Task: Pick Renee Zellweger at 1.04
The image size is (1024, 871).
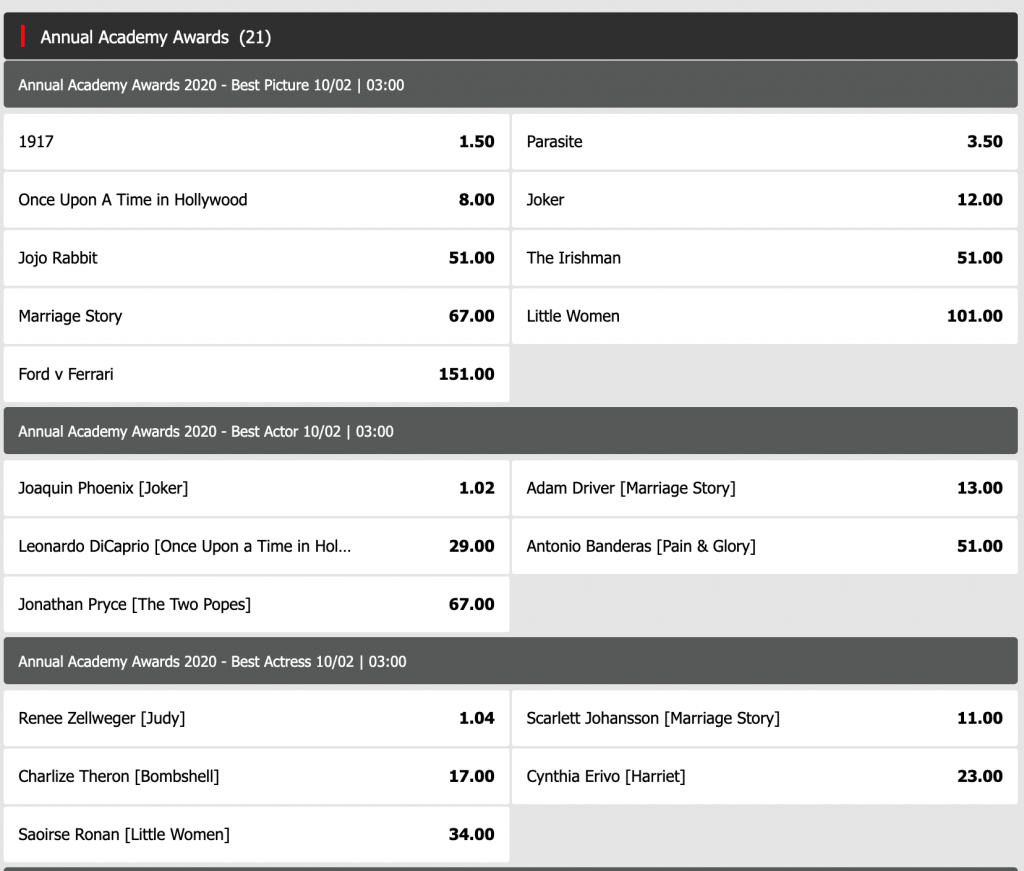Action: 256,718
